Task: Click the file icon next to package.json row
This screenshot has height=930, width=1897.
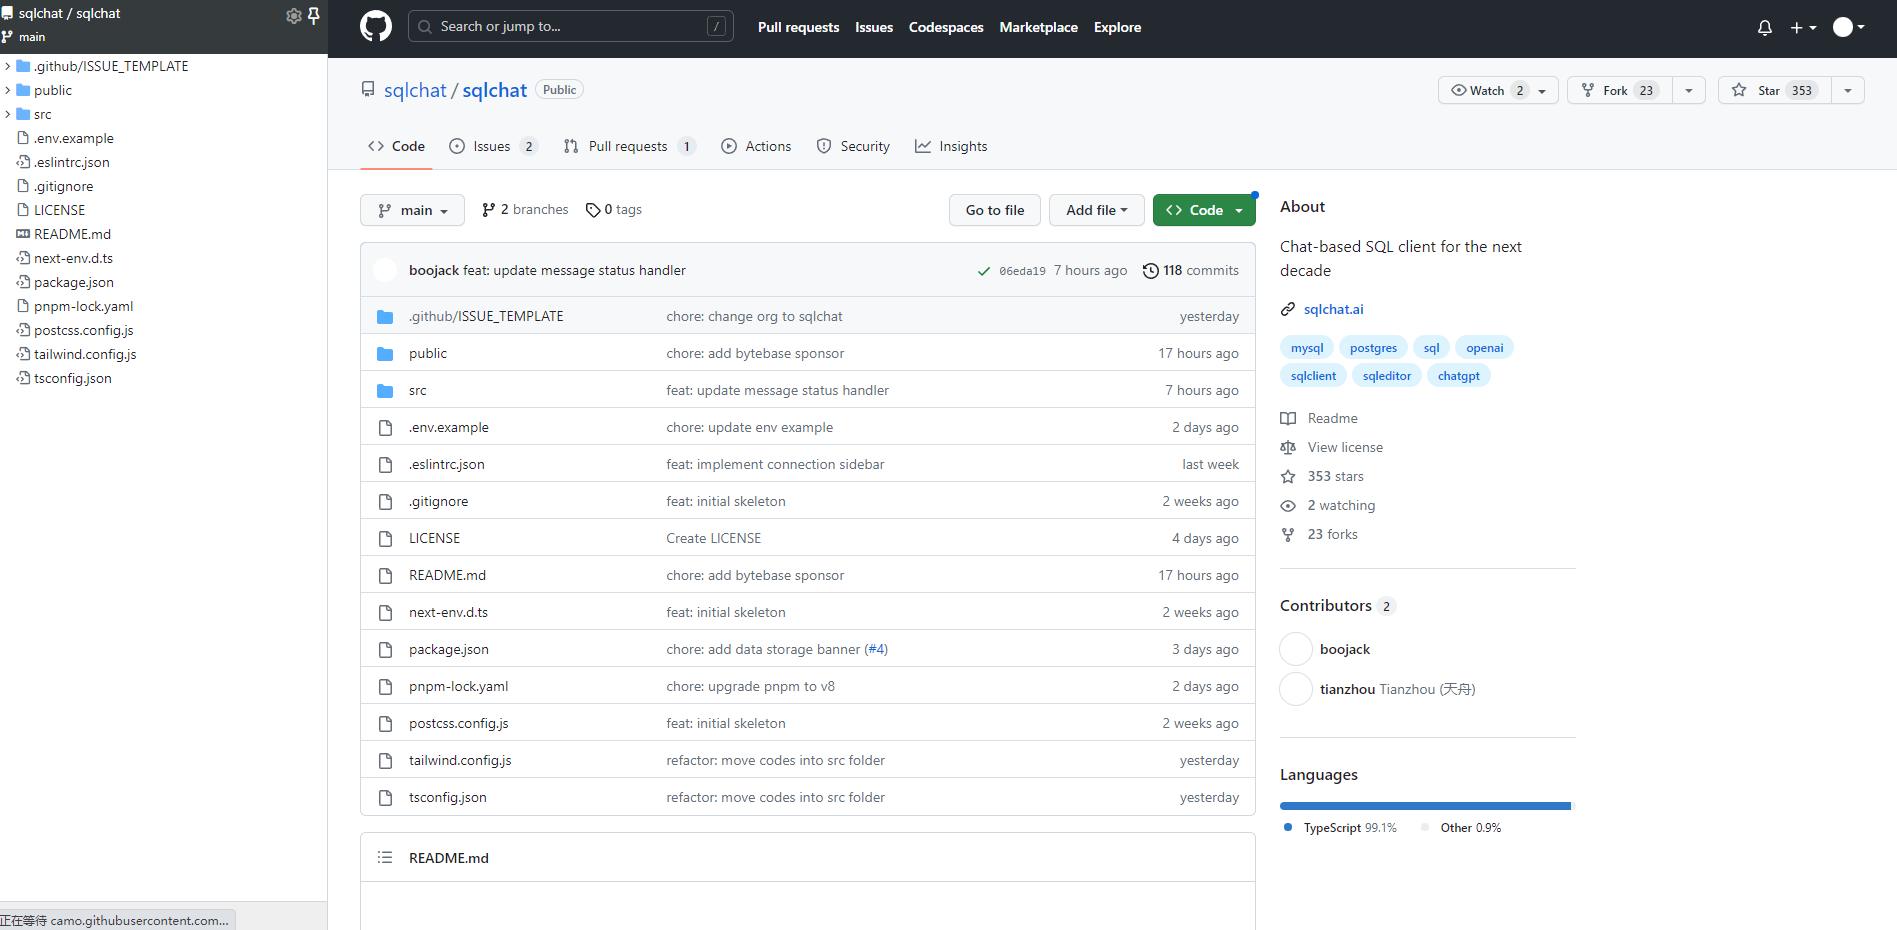Action: click(x=385, y=650)
